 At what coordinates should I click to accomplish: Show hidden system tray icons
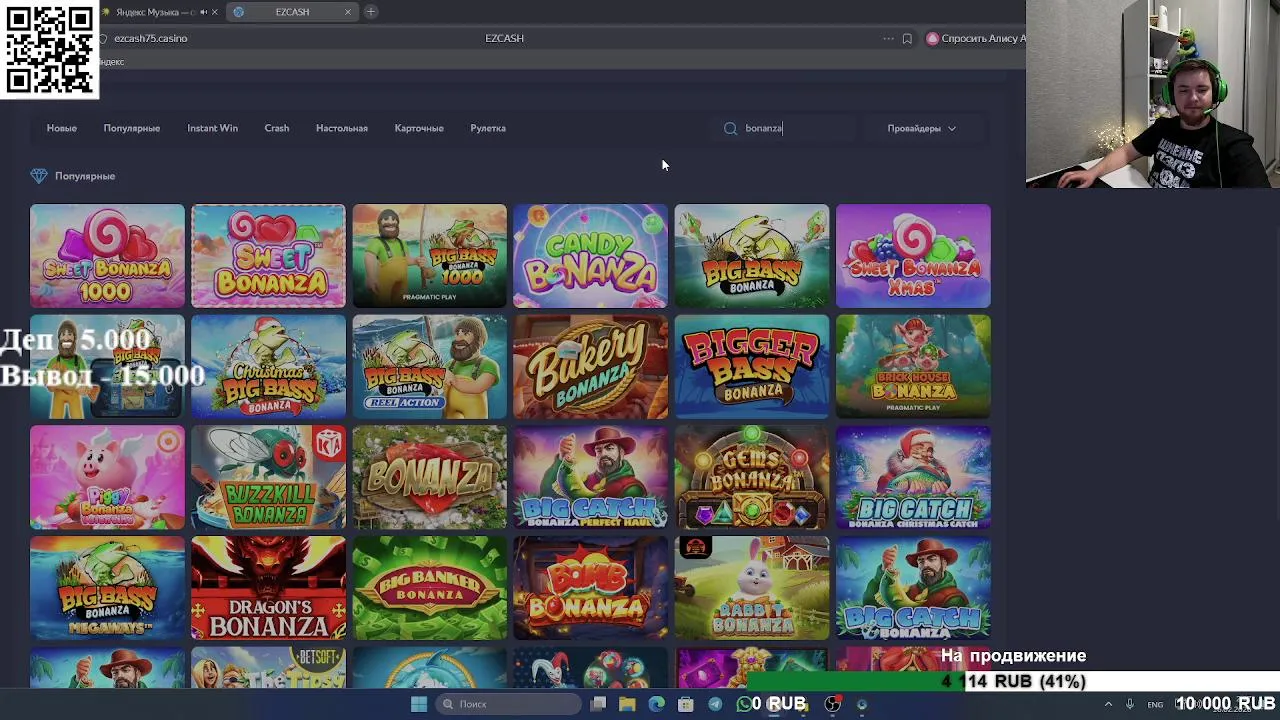point(1108,704)
